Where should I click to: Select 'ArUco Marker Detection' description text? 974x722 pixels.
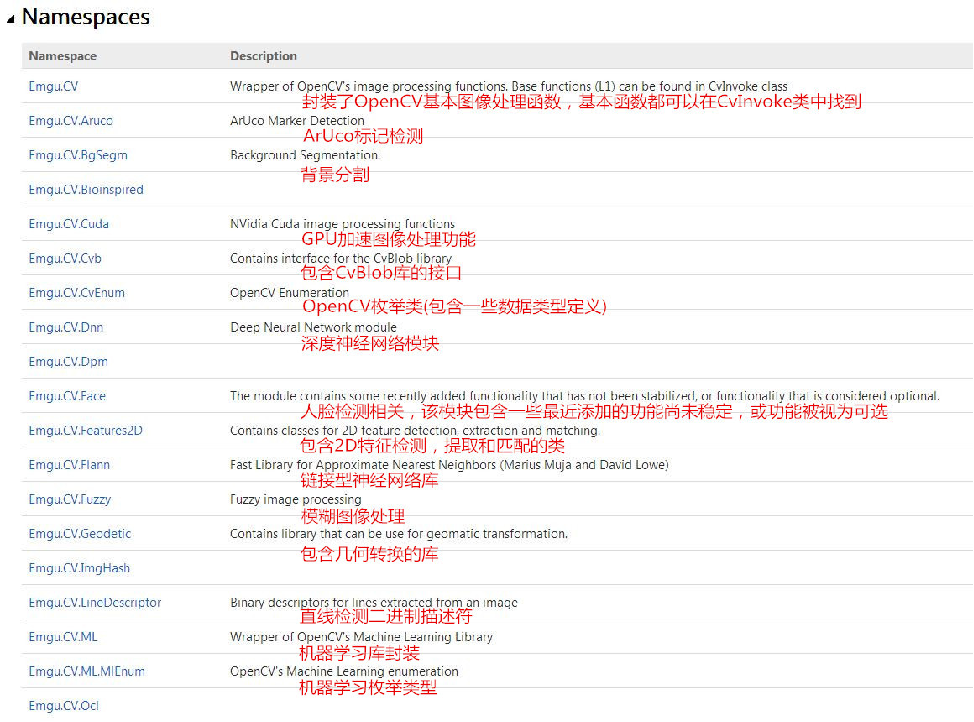297,121
